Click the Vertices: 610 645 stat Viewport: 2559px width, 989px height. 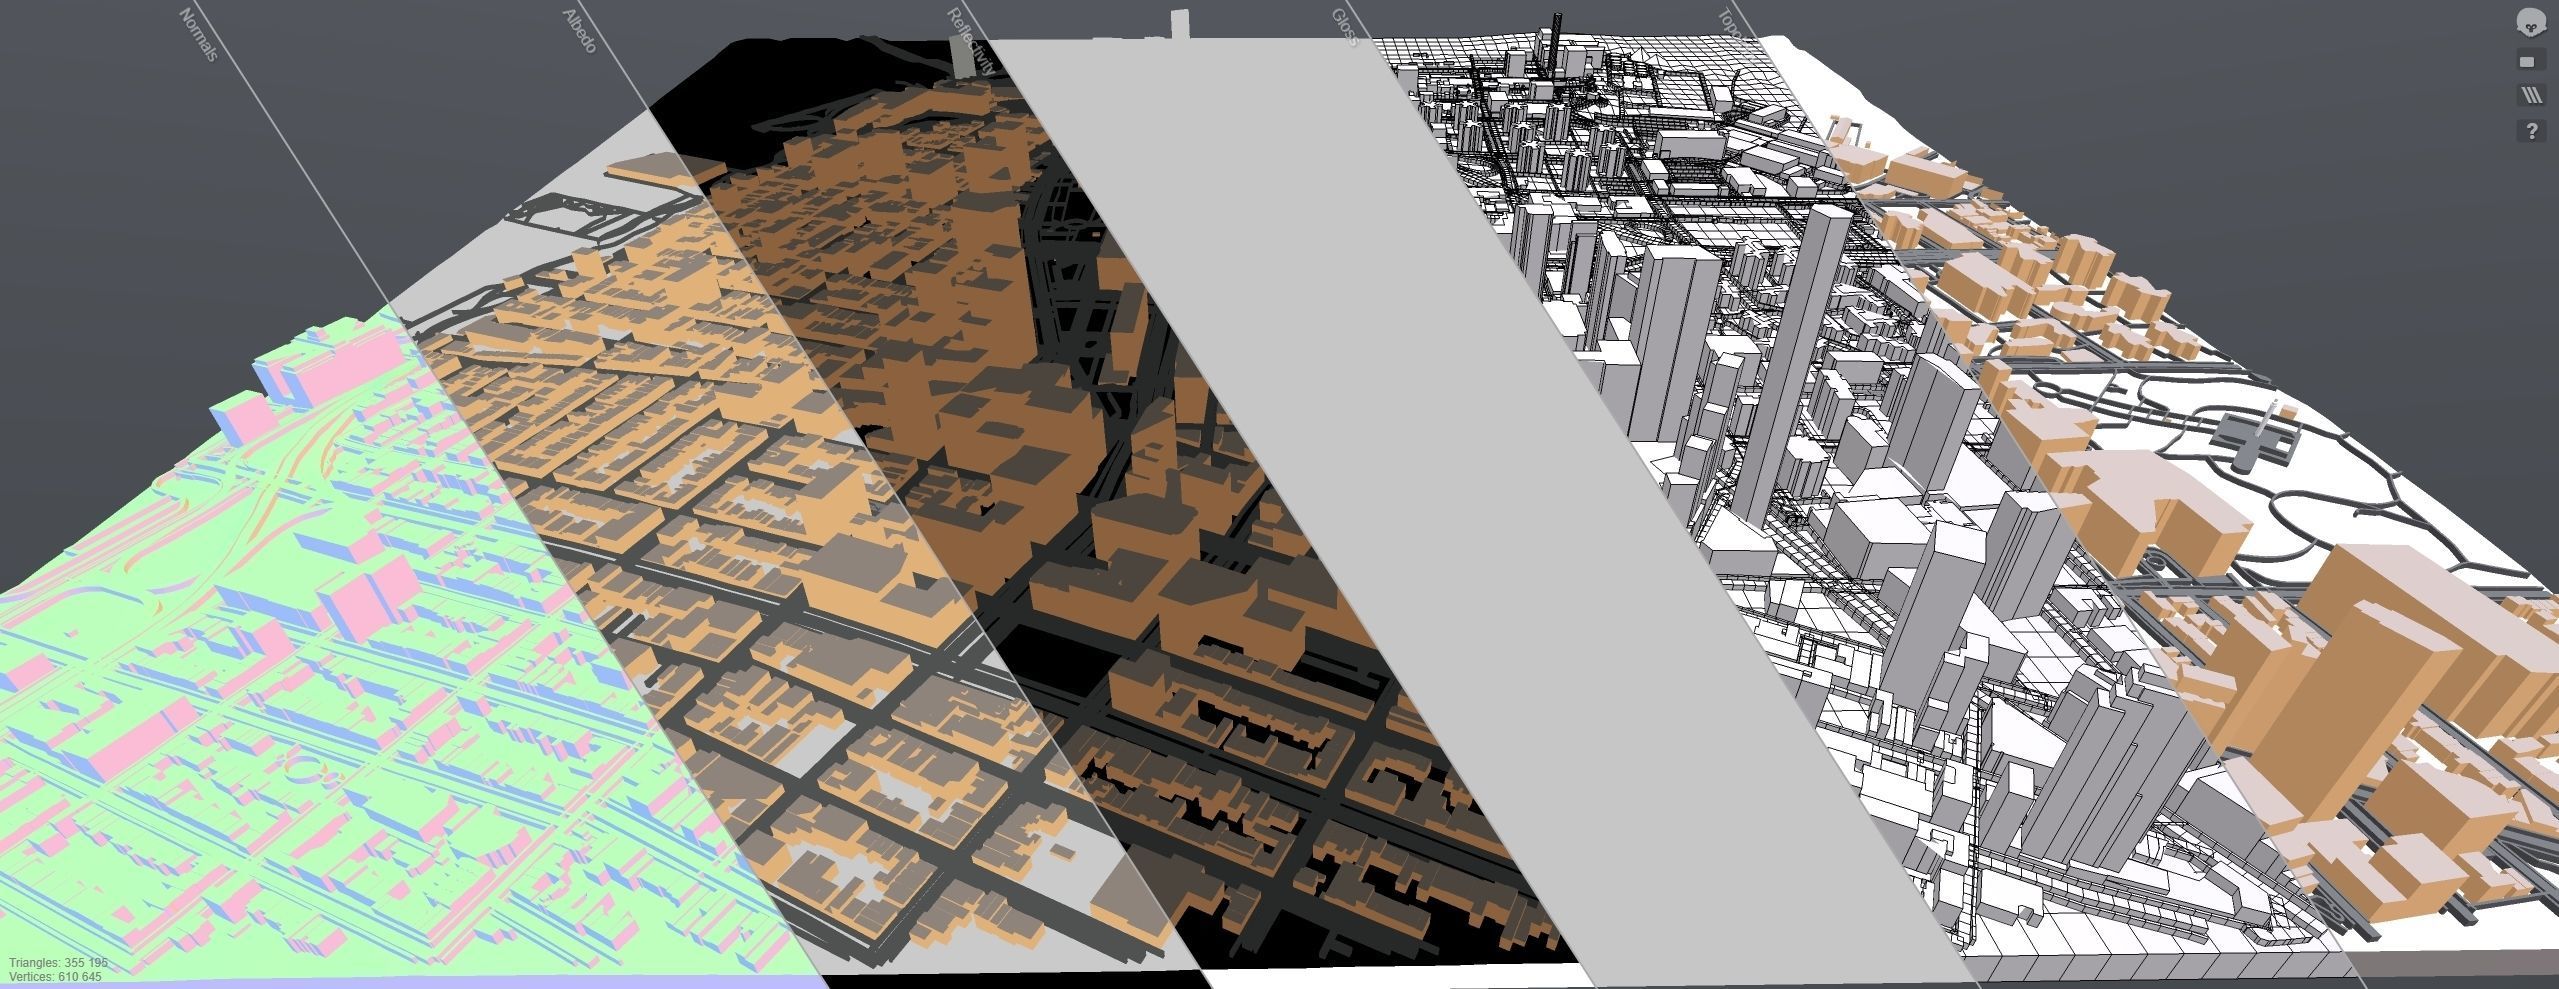click(x=55, y=976)
